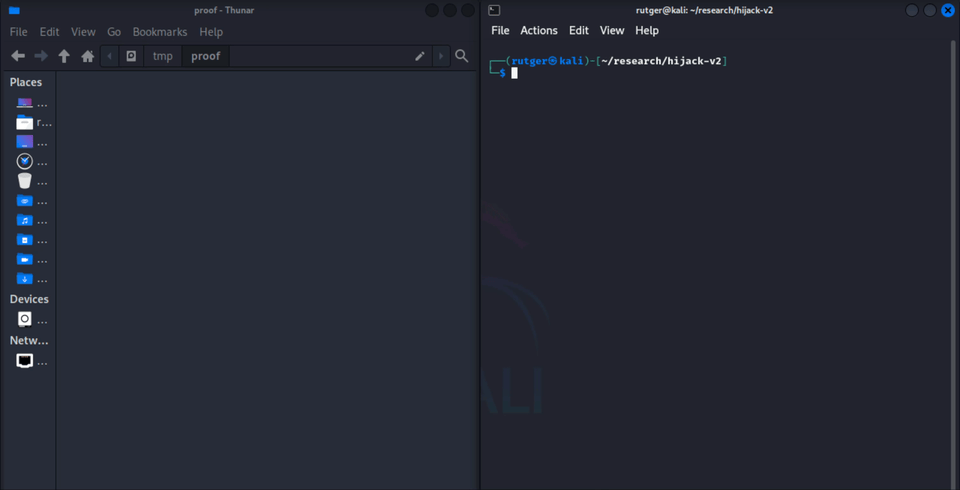The image size is (960, 490).
Task: Open the Pictures folder in Places
Action: click(32, 240)
